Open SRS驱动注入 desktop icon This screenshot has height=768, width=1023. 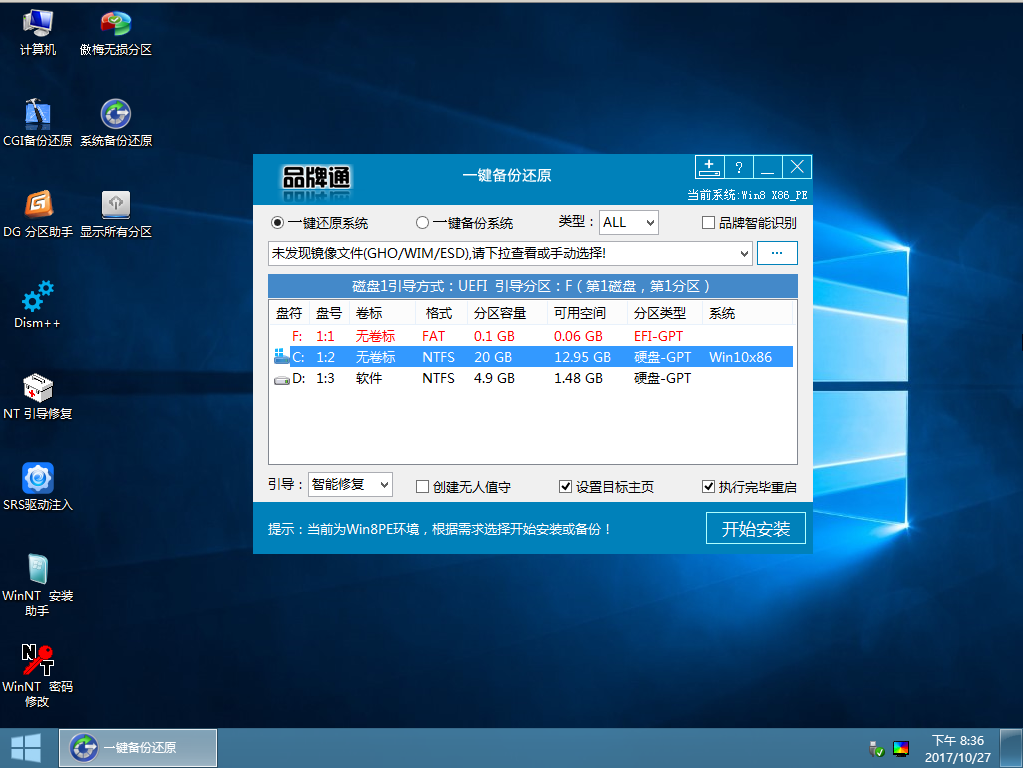click(37, 480)
